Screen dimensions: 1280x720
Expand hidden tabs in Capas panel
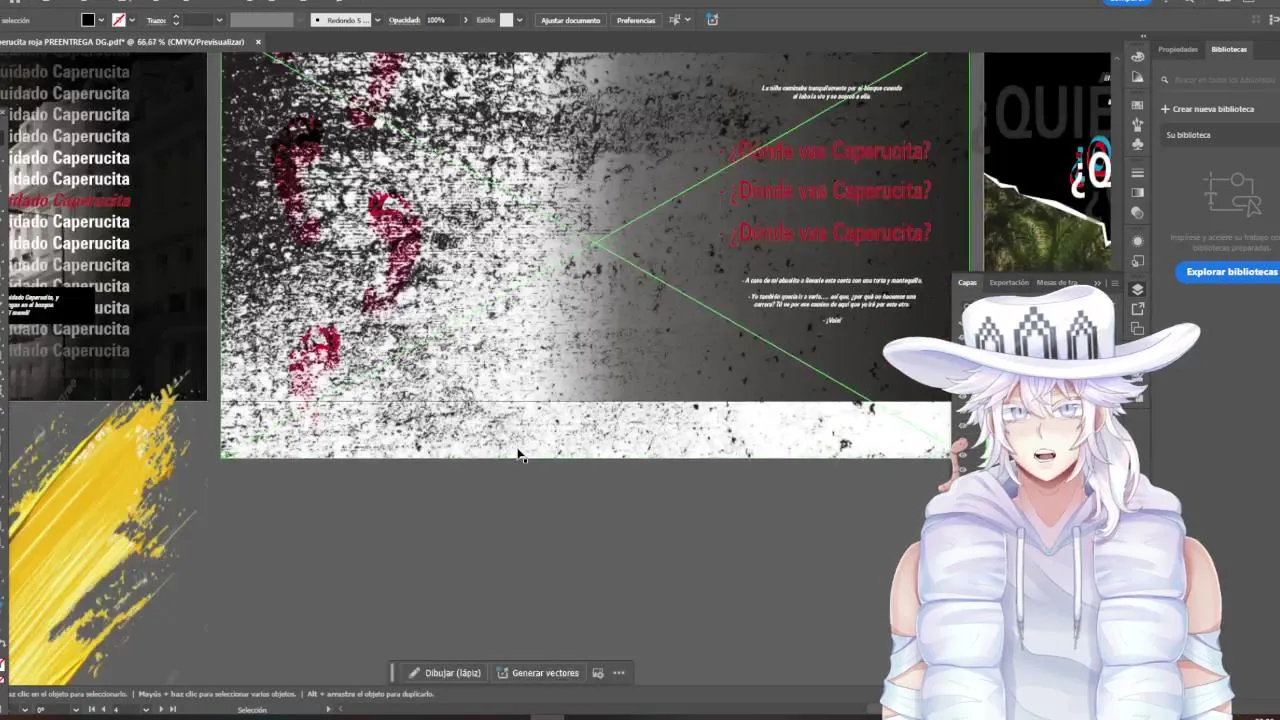tap(1097, 283)
